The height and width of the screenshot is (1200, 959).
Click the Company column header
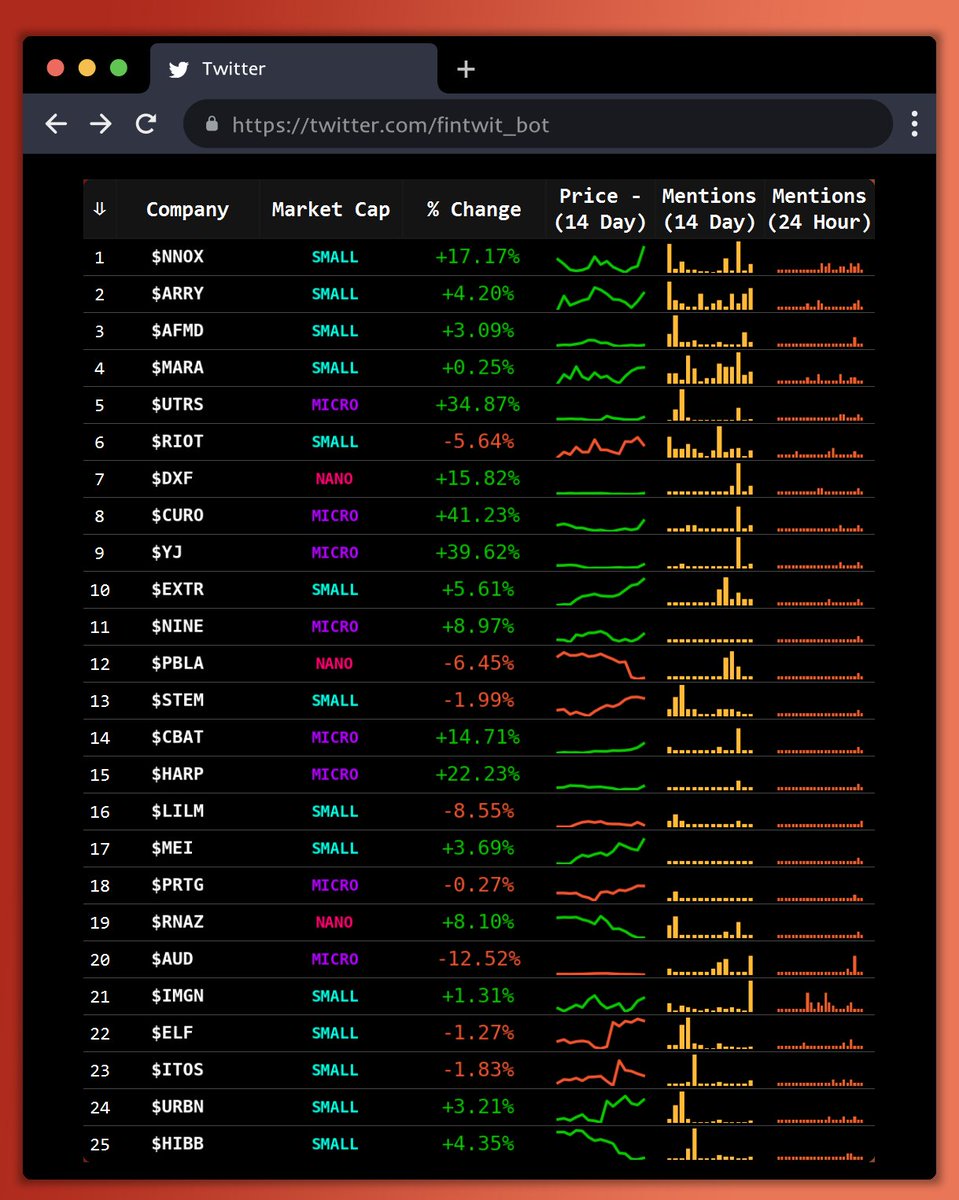coord(187,209)
